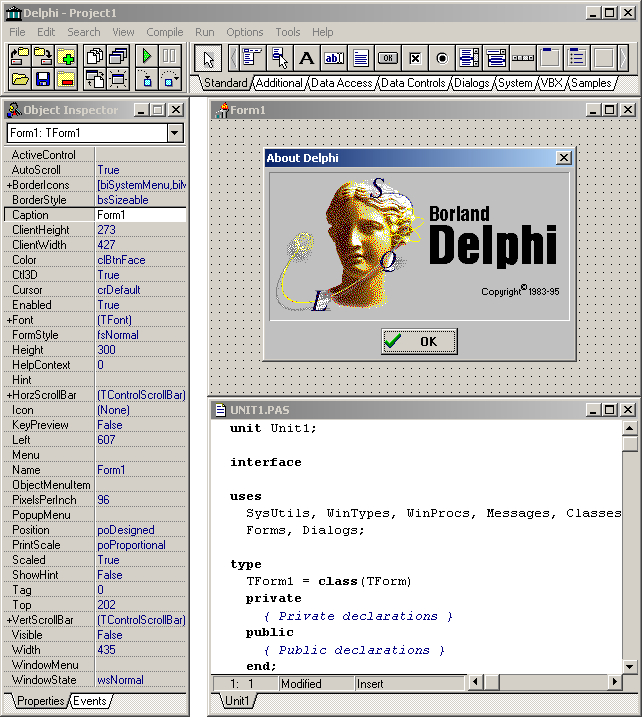Pick the ListBox component icon

click(469, 58)
